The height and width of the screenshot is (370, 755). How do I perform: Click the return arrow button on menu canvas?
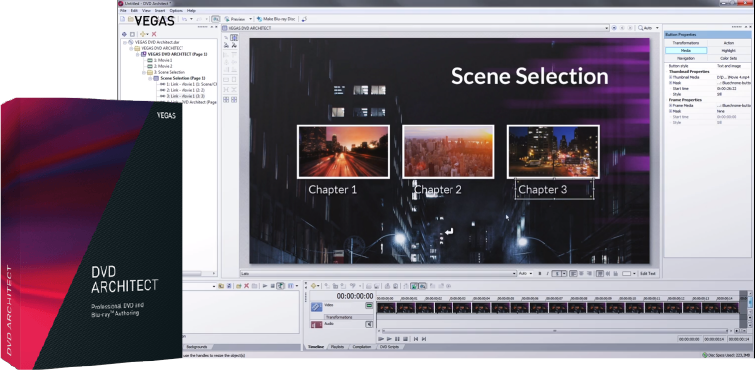pyautogui.click(x=449, y=233)
